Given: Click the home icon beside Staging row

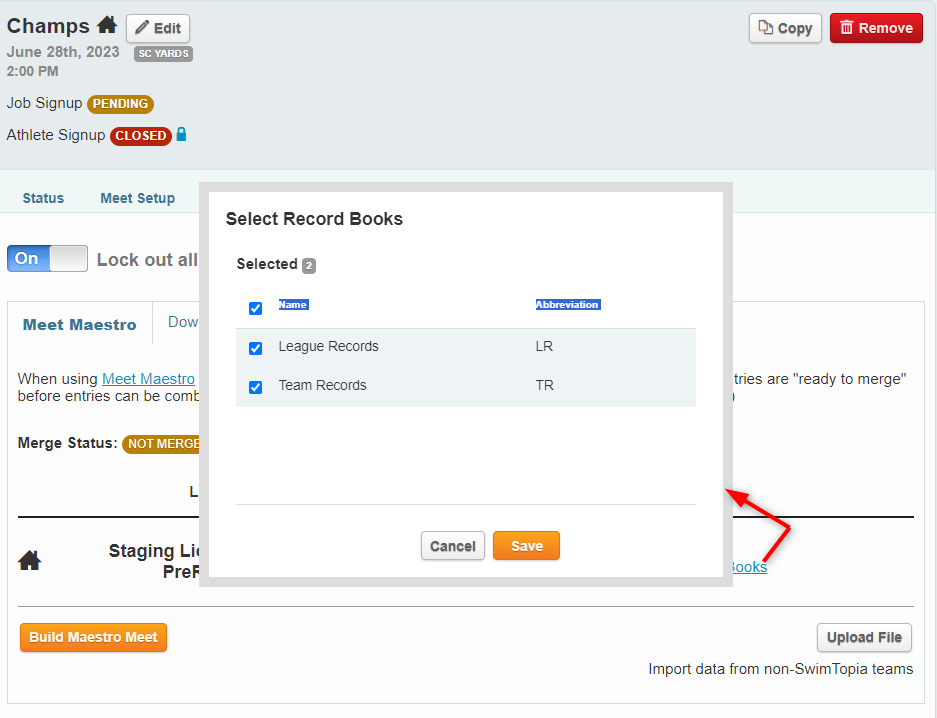Looking at the screenshot, I should point(30,561).
